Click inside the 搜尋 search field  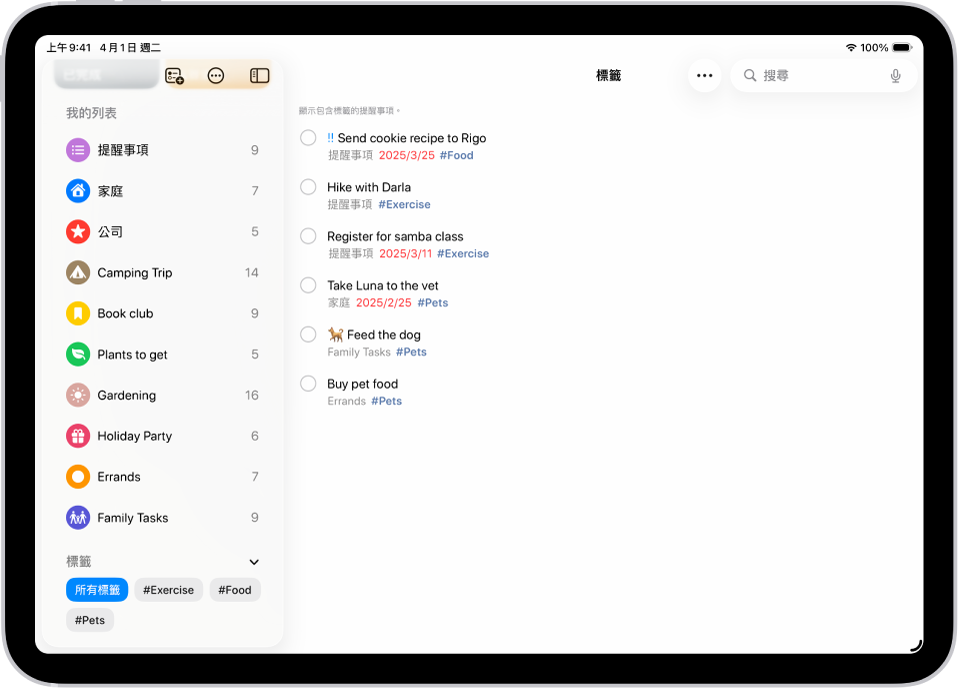810,75
